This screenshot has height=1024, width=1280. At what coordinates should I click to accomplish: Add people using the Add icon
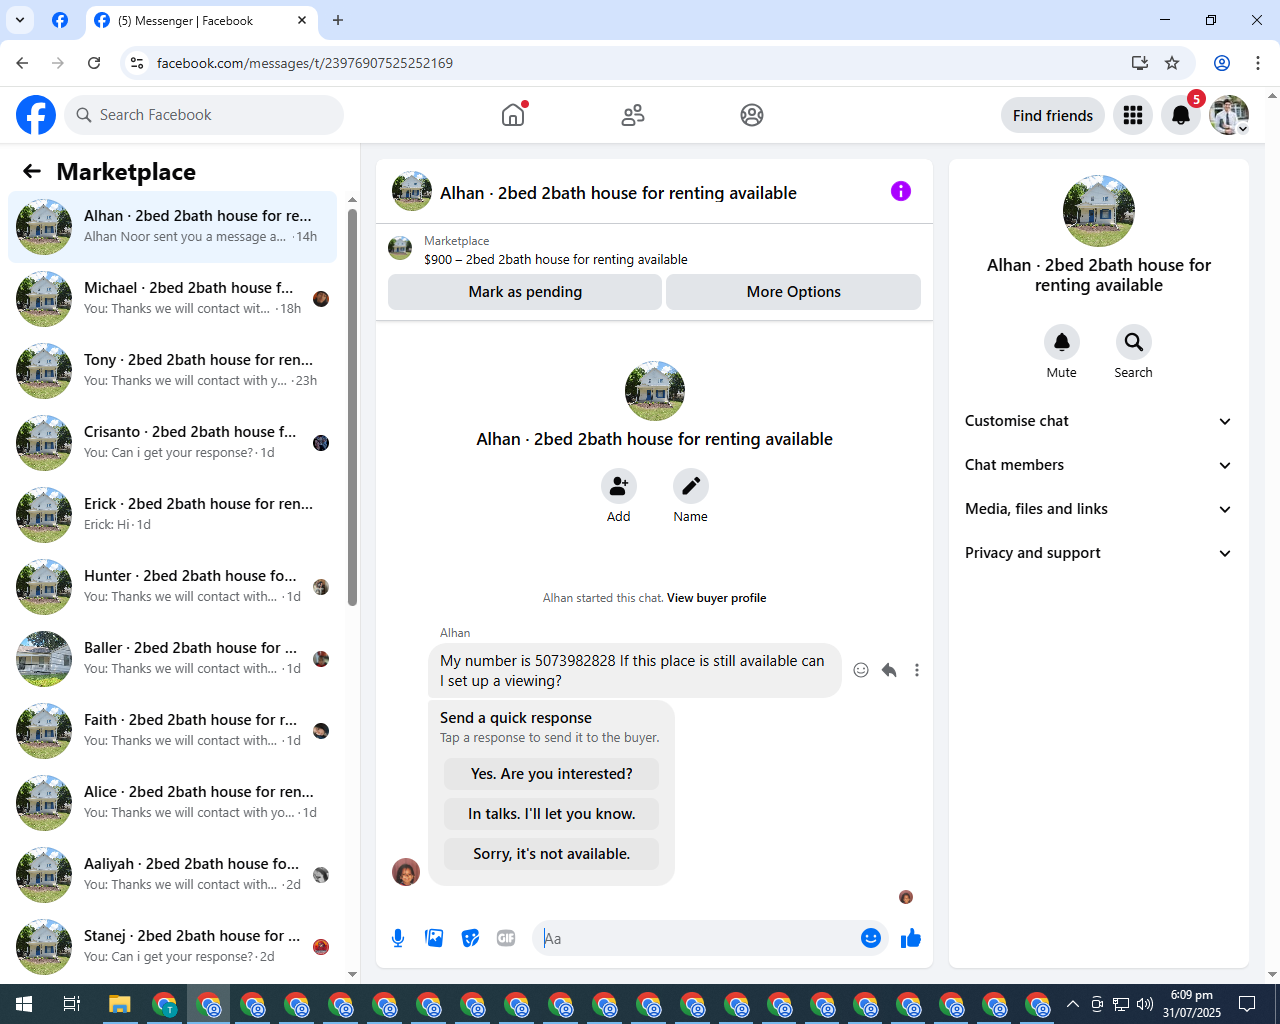619,486
